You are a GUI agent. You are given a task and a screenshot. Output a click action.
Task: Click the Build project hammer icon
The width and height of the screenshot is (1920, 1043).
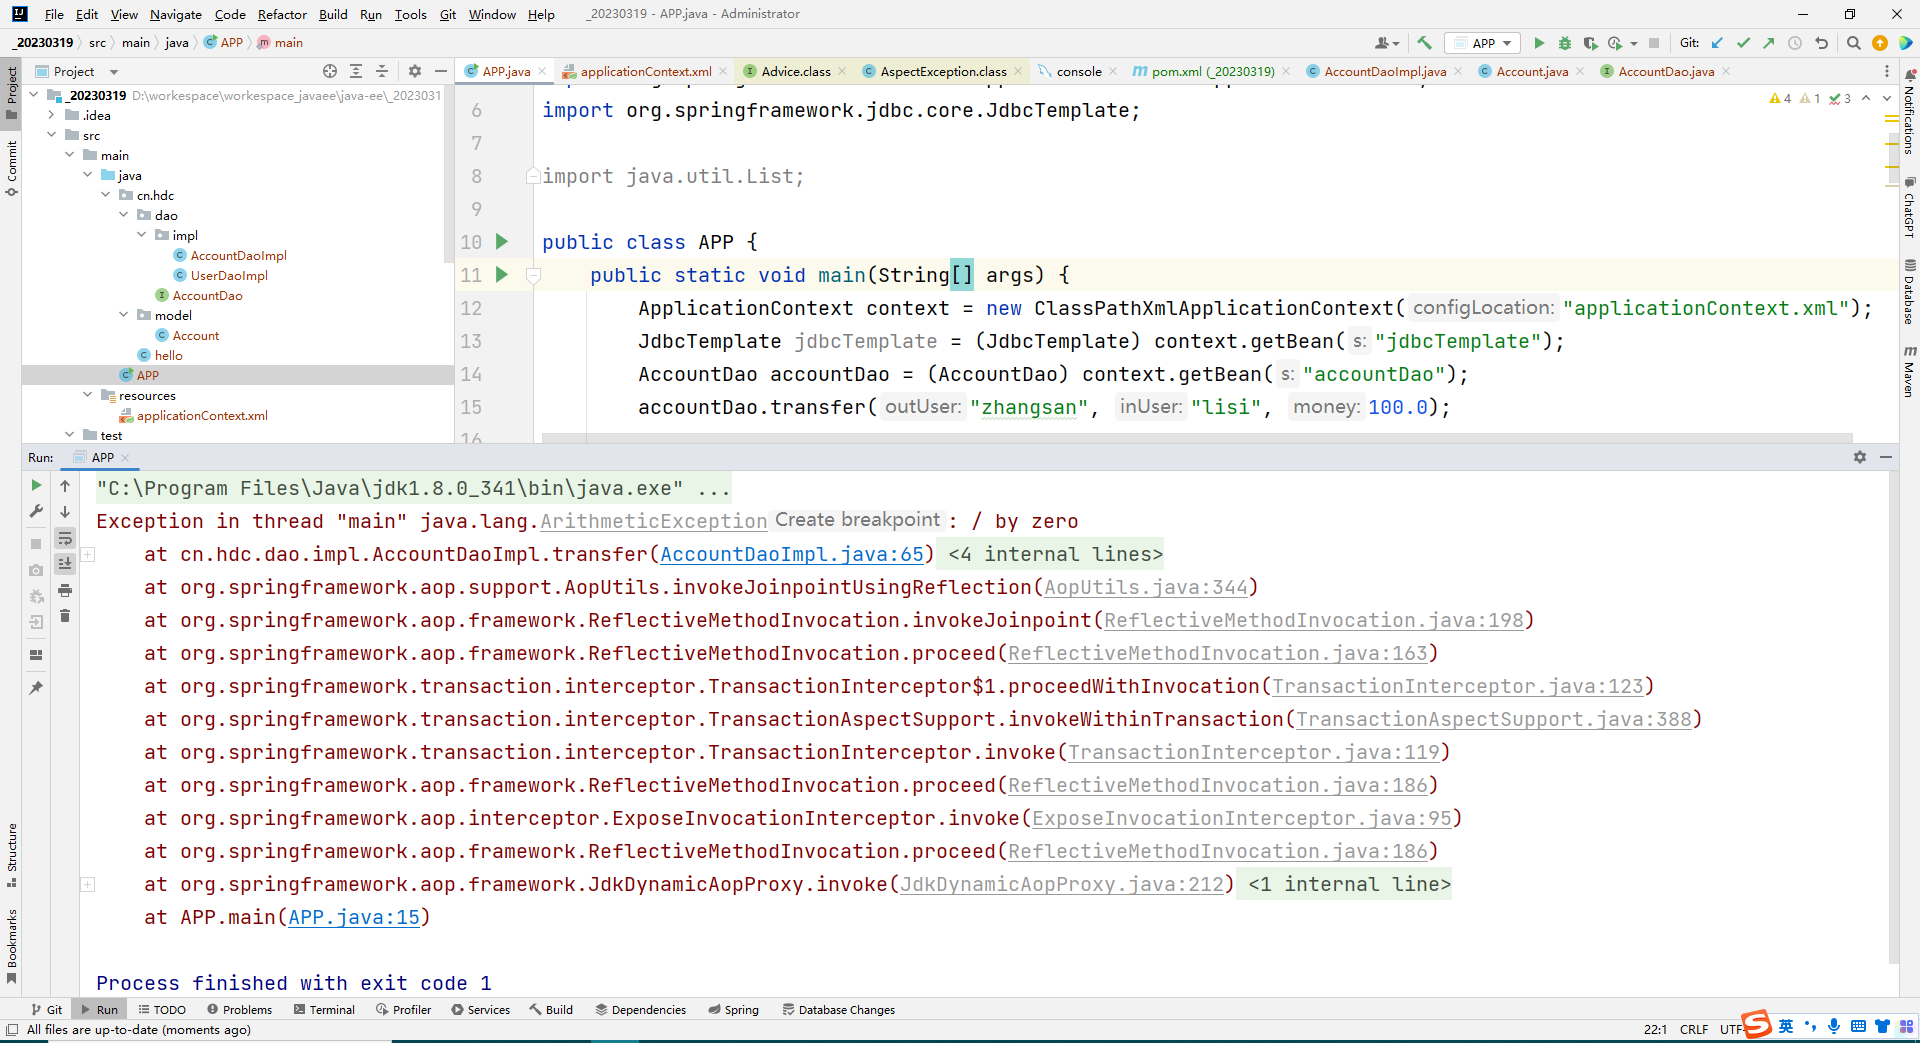coord(1425,43)
